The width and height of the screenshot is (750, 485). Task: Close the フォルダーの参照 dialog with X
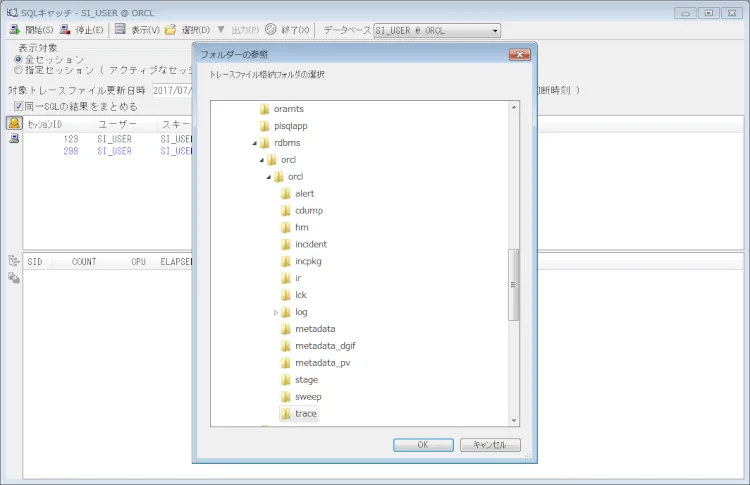coord(519,55)
